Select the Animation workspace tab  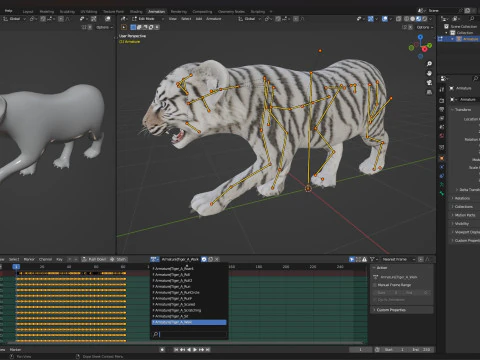coord(156,12)
